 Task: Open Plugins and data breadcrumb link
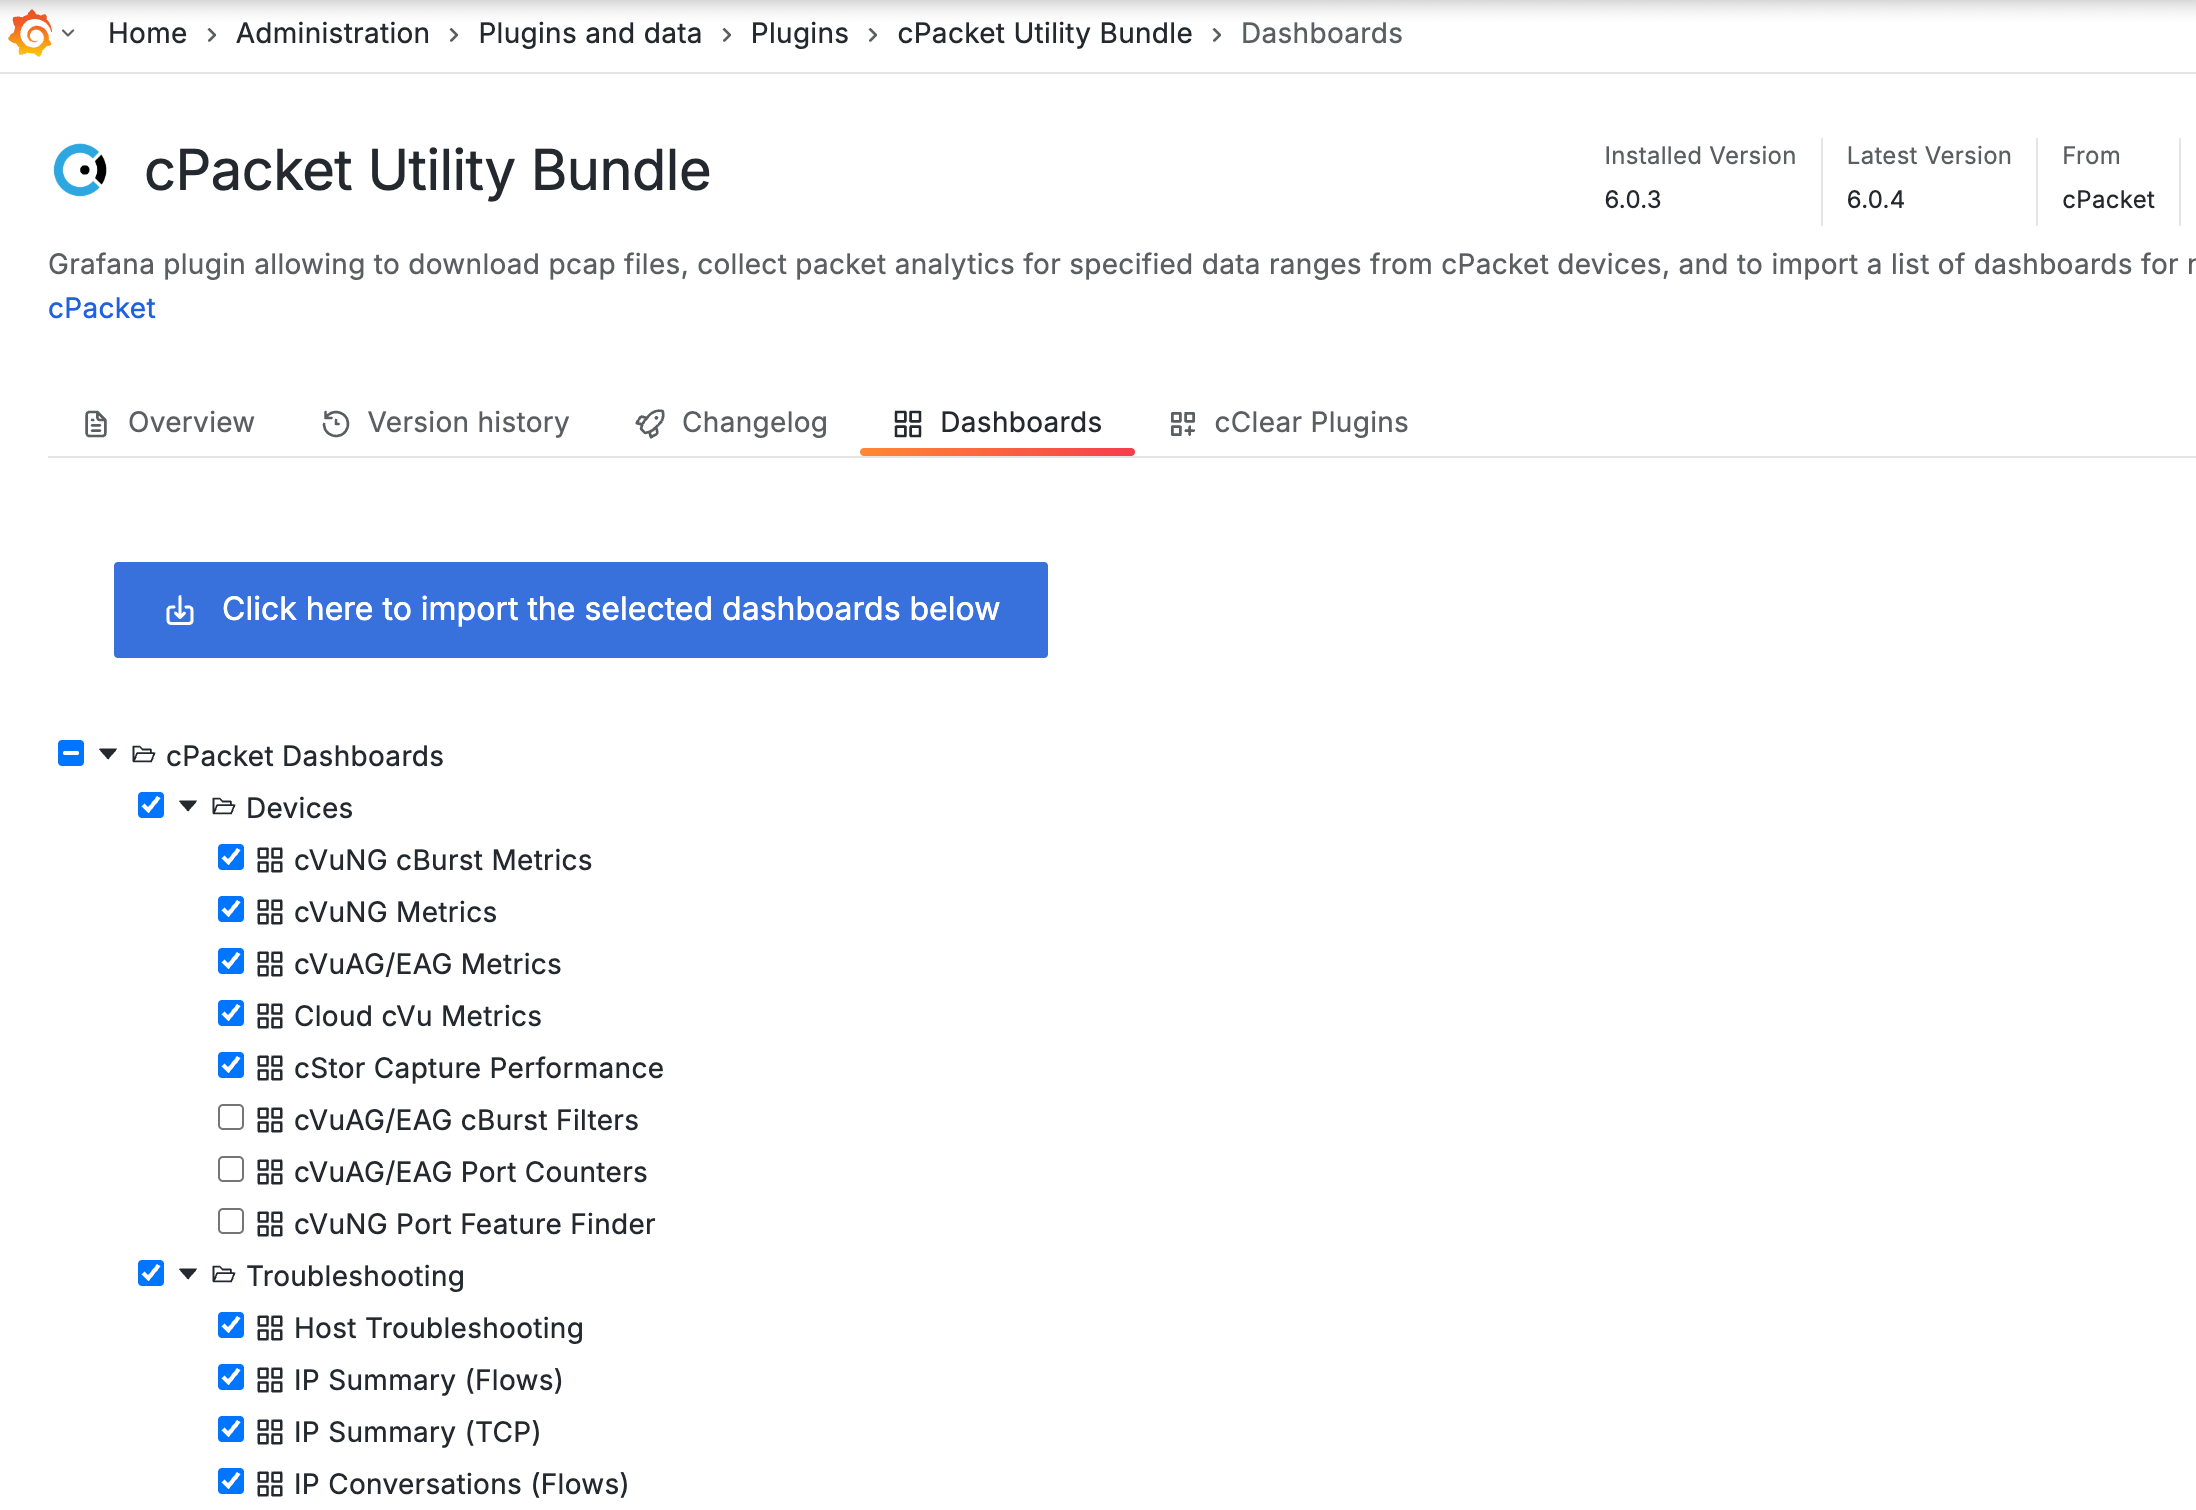click(x=590, y=33)
